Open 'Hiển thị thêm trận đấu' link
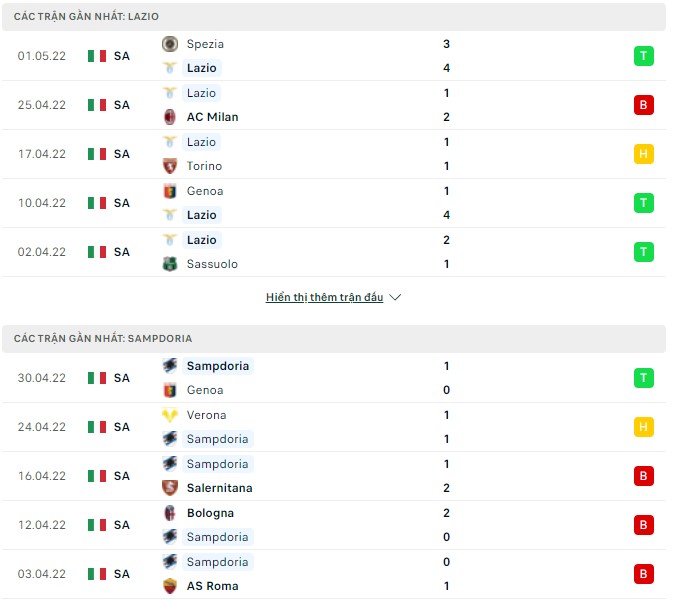675x600 pixels. 324,298
